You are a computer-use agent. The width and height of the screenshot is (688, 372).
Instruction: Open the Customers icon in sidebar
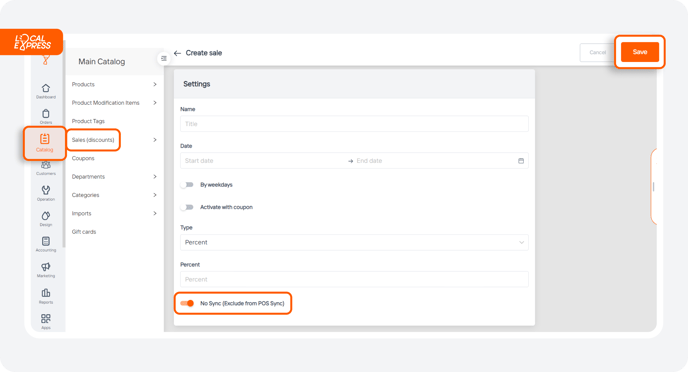46,165
